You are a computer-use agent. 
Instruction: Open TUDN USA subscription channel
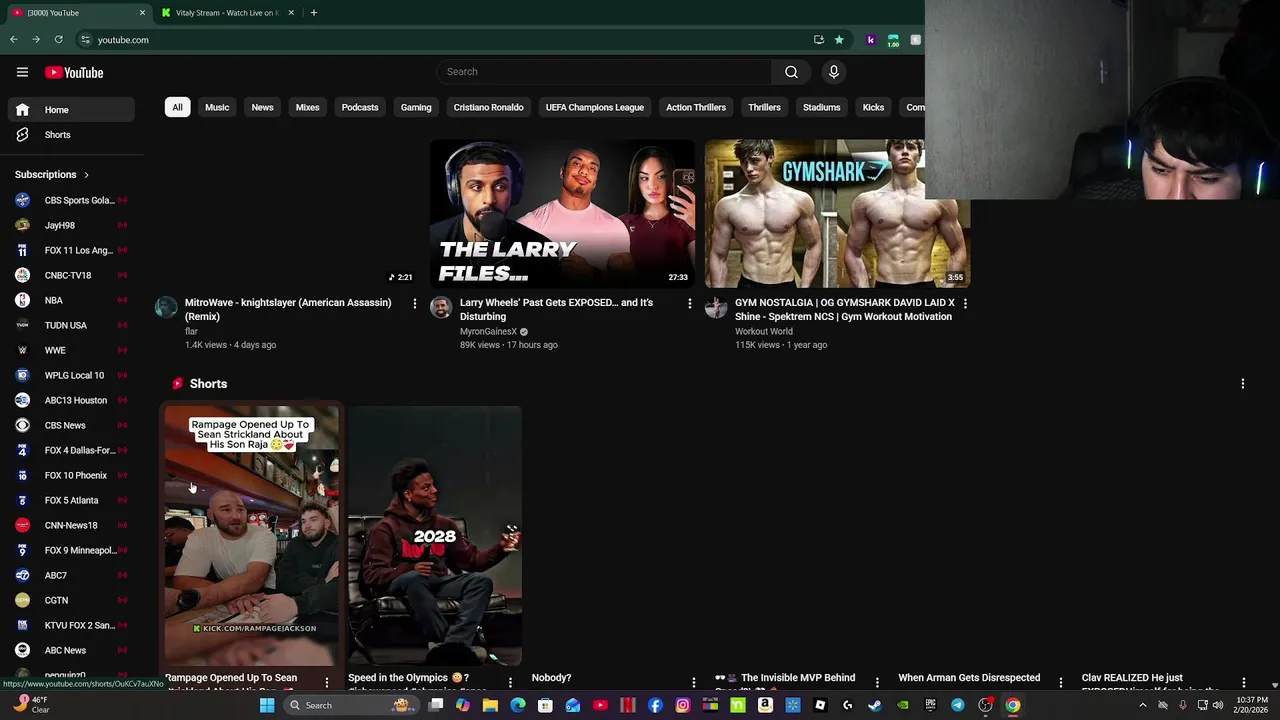[71, 325]
